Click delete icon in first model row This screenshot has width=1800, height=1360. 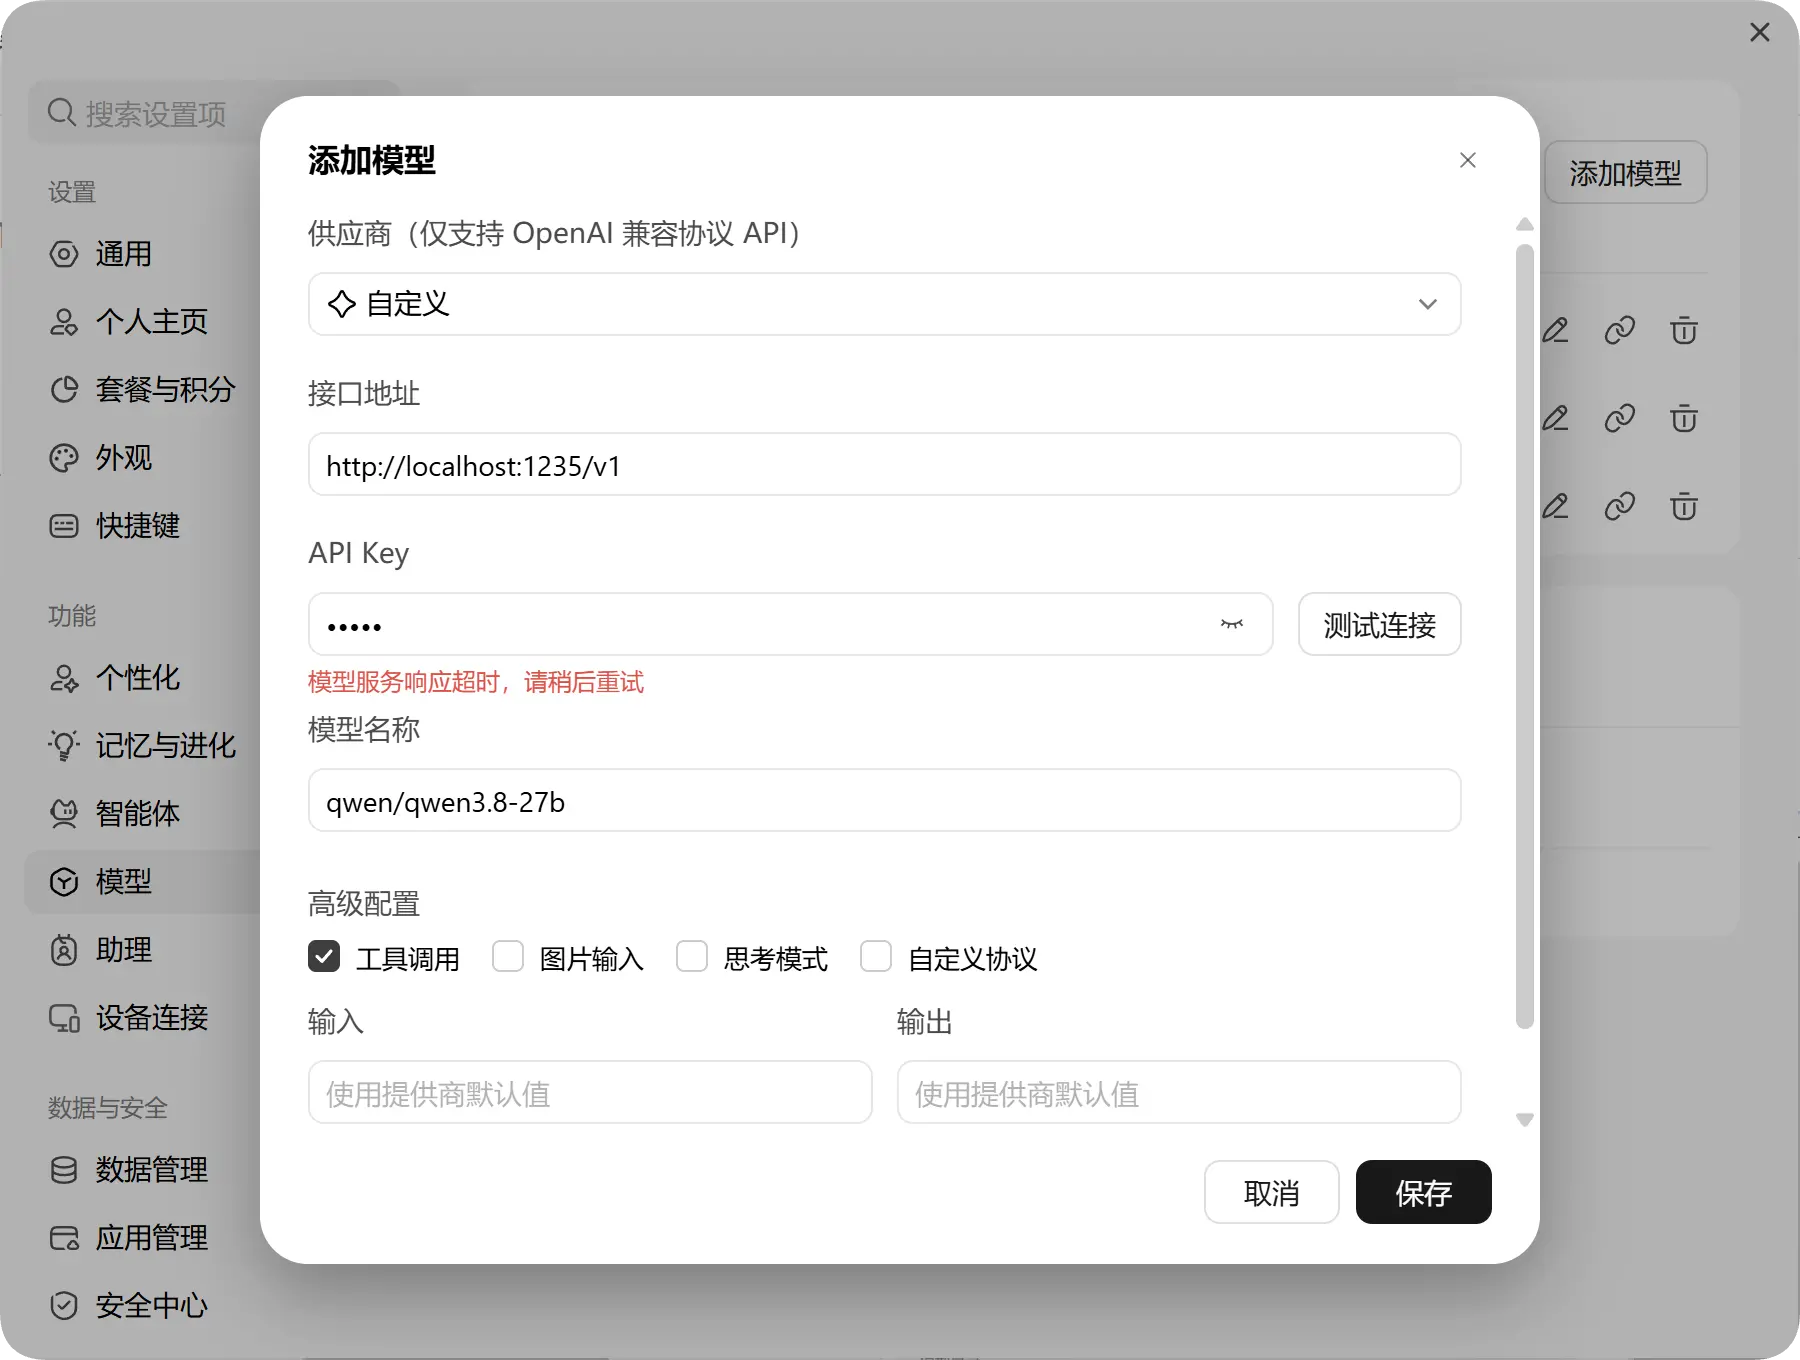click(1684, 330)
